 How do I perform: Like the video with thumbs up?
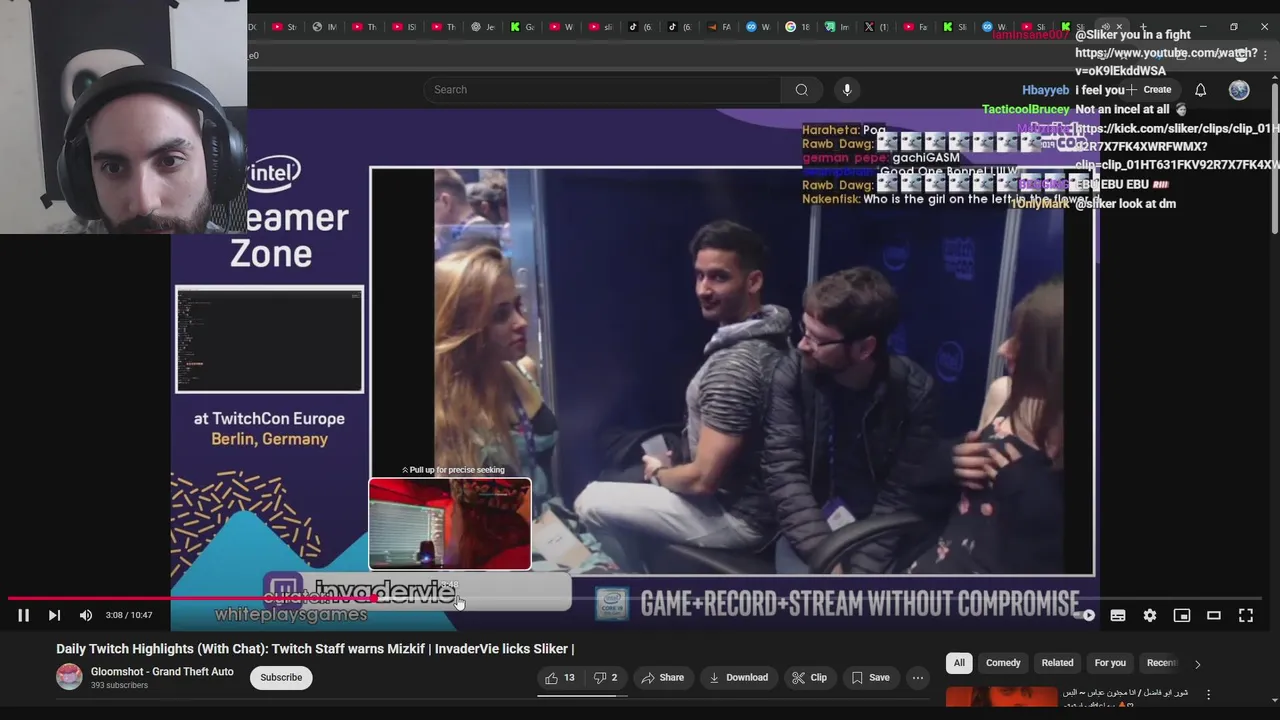[x=560, y=678]
